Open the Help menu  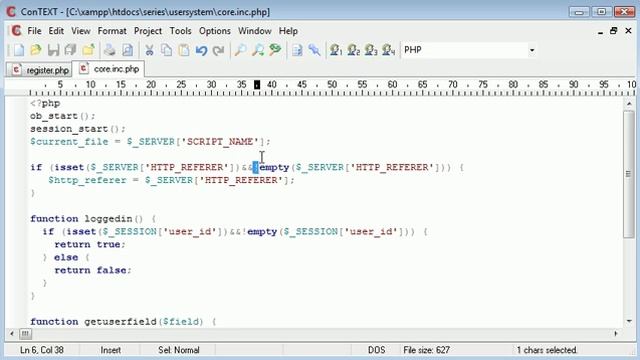[288, 31]
